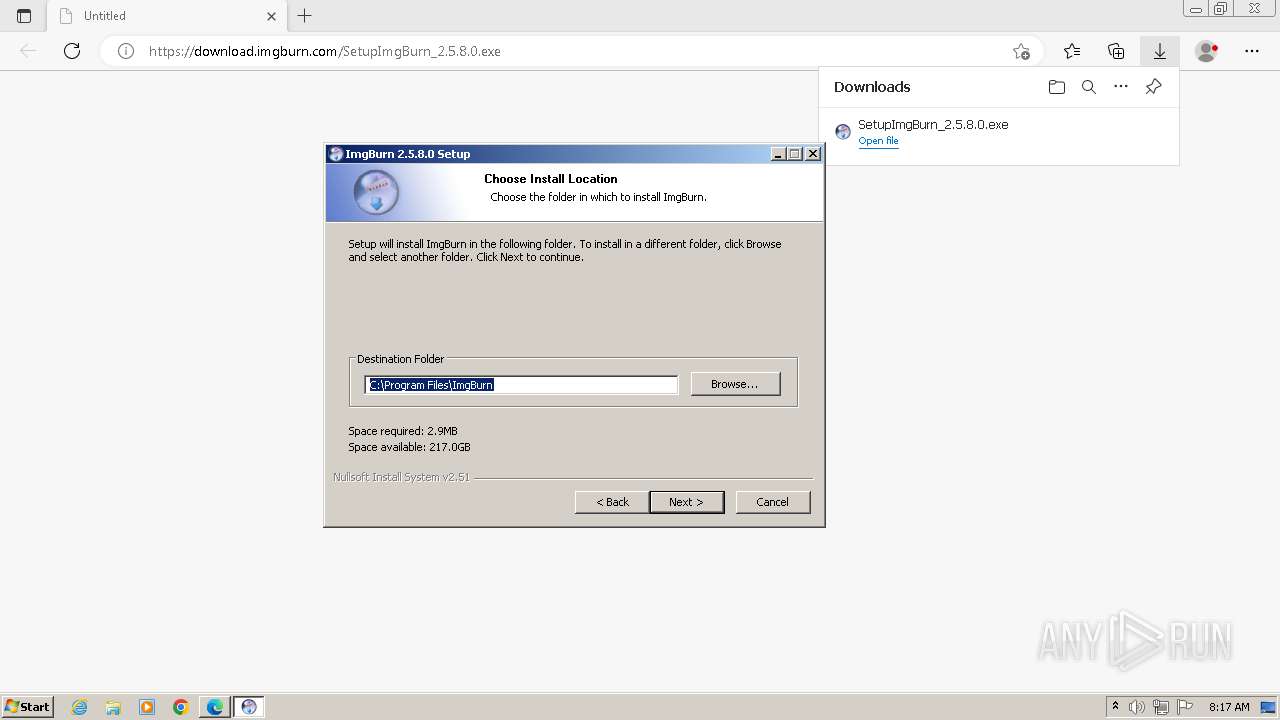The height and width of the screenshot is (720, 1280).
Task: Minimize the ImgBurn Setup window
Action: tap(778, 154)
